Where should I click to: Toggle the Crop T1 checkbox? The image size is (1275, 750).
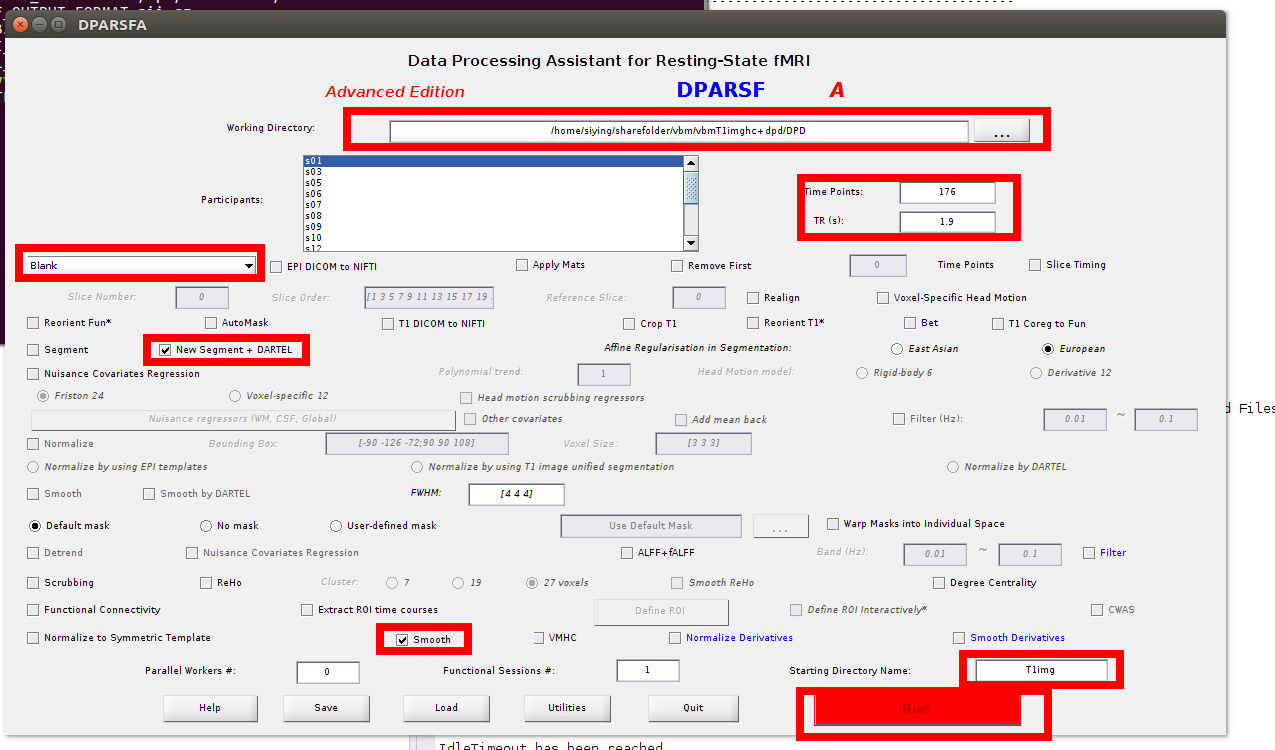tap(629, 324)
